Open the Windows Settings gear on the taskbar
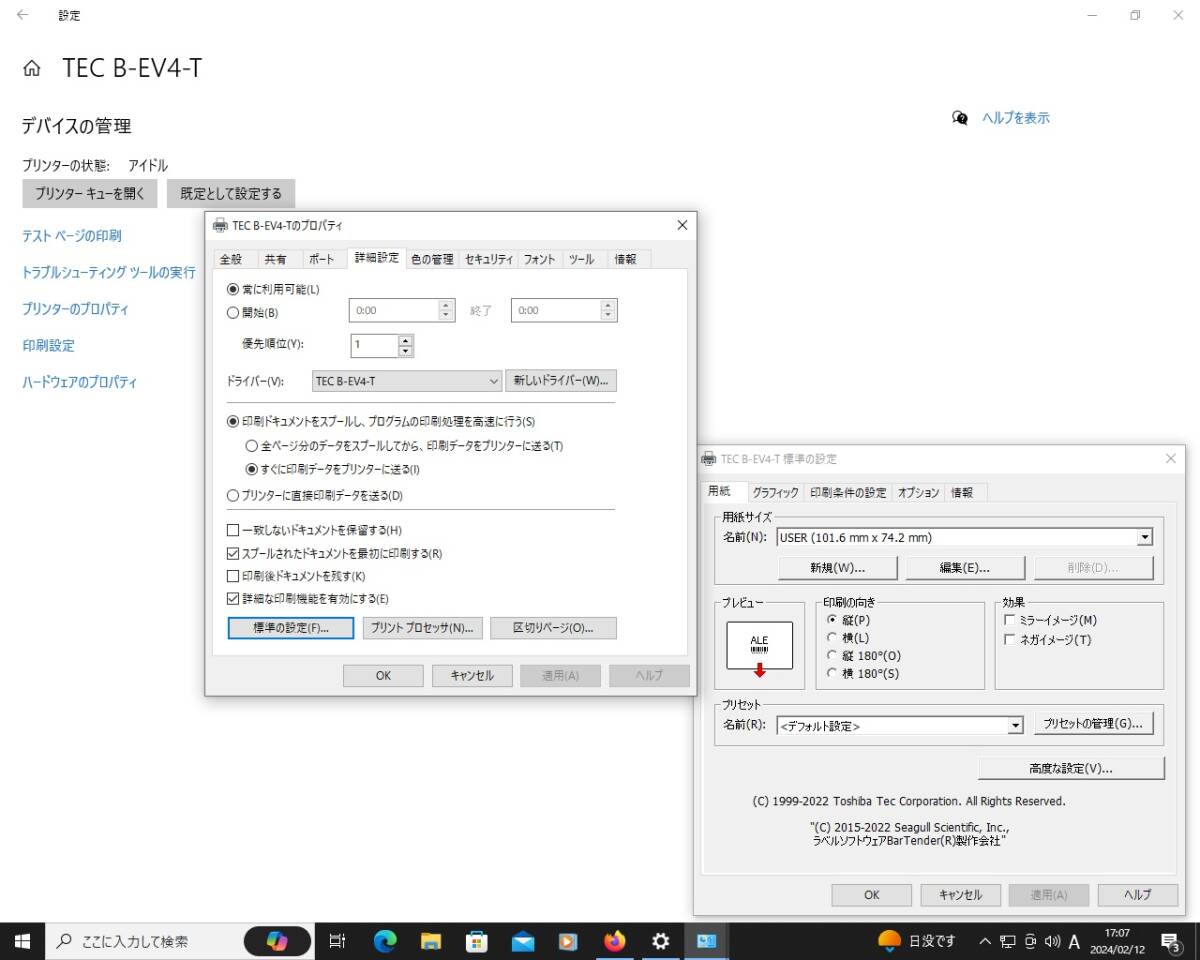Viewport: 1200px width, 960px height. (x=660, y=940)
